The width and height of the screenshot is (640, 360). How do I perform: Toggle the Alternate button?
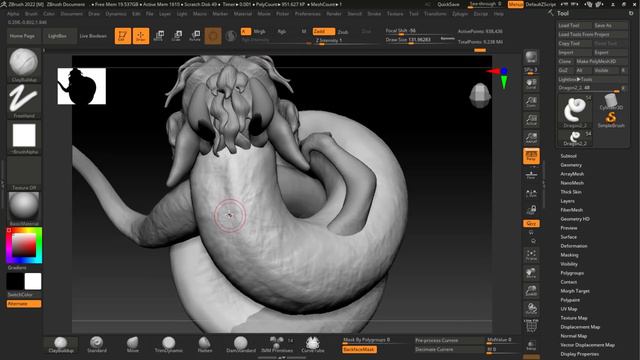click(x=24, y=304)
